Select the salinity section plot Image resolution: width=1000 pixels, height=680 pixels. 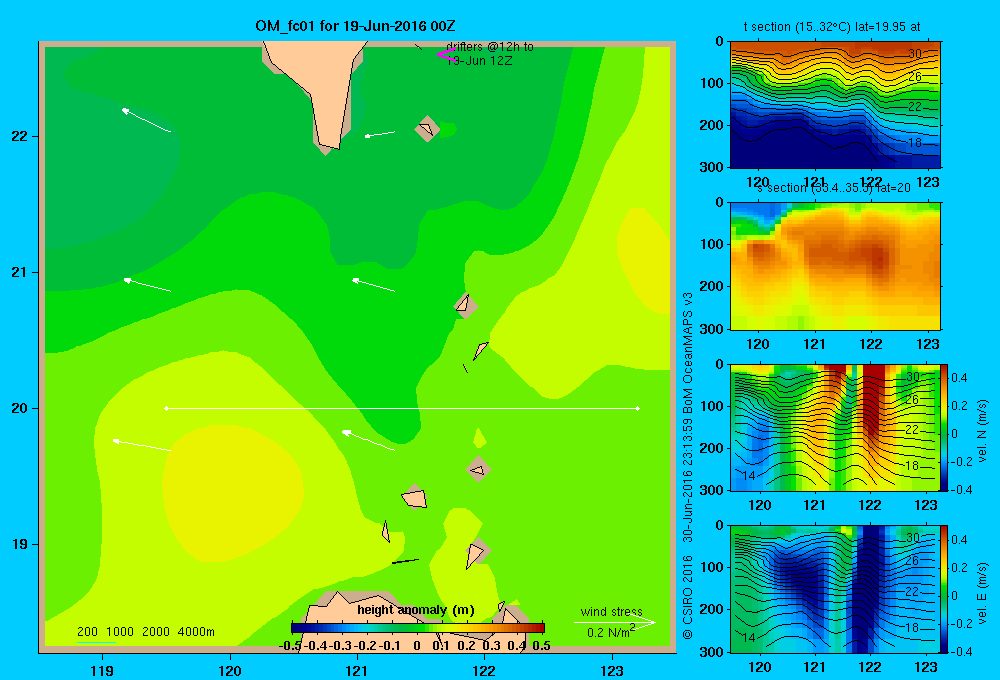click(x=835, y=266)
